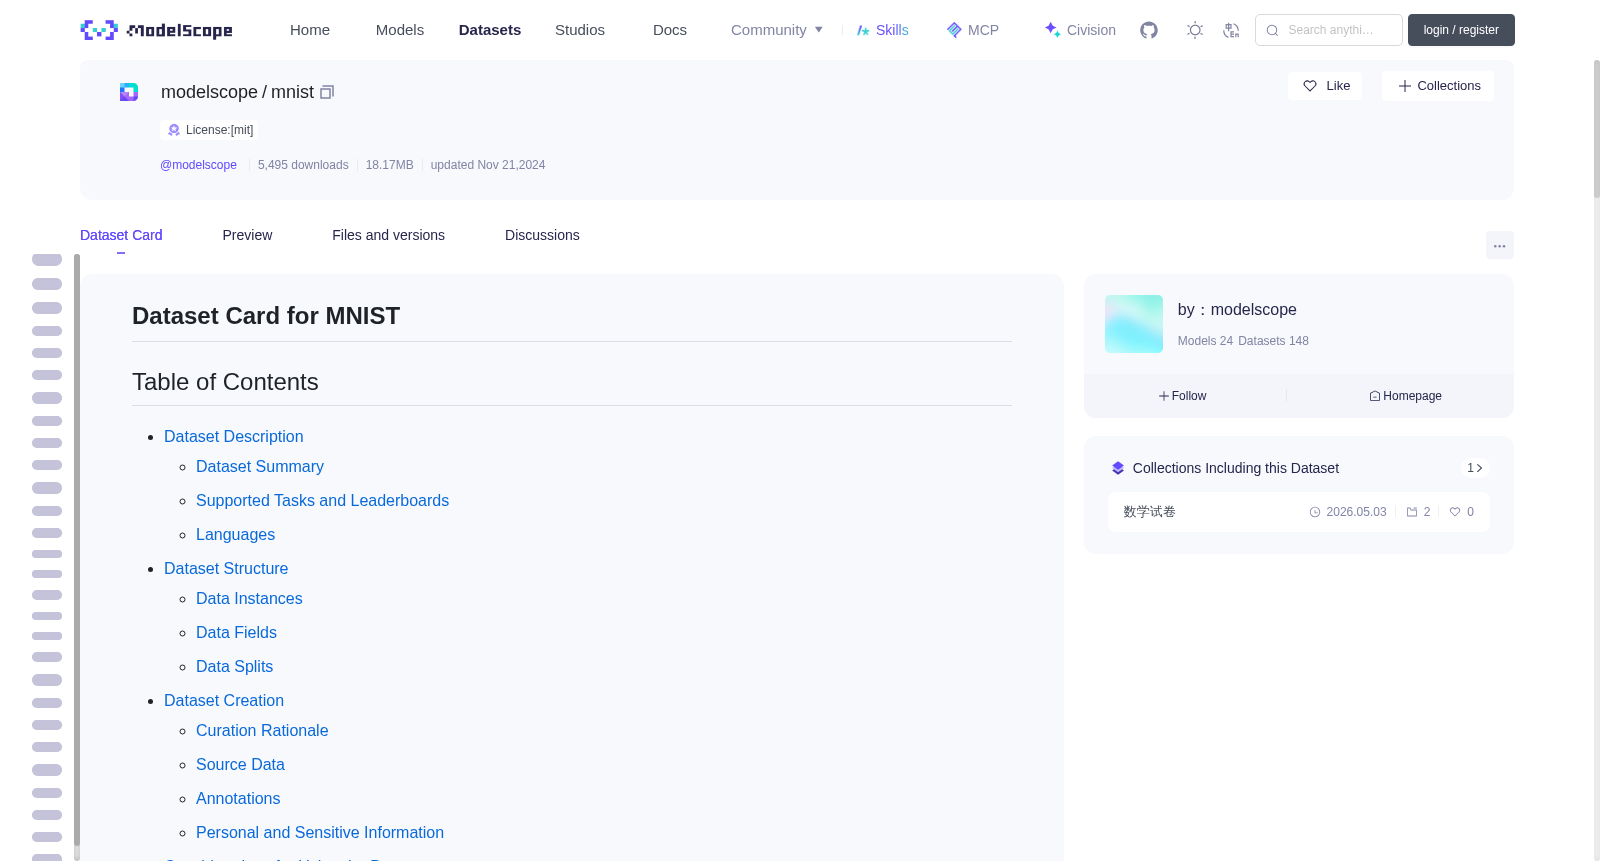Screen dimensions: 1600x861
Task: Switch to Files and versions tab
Action: point(388,235)
